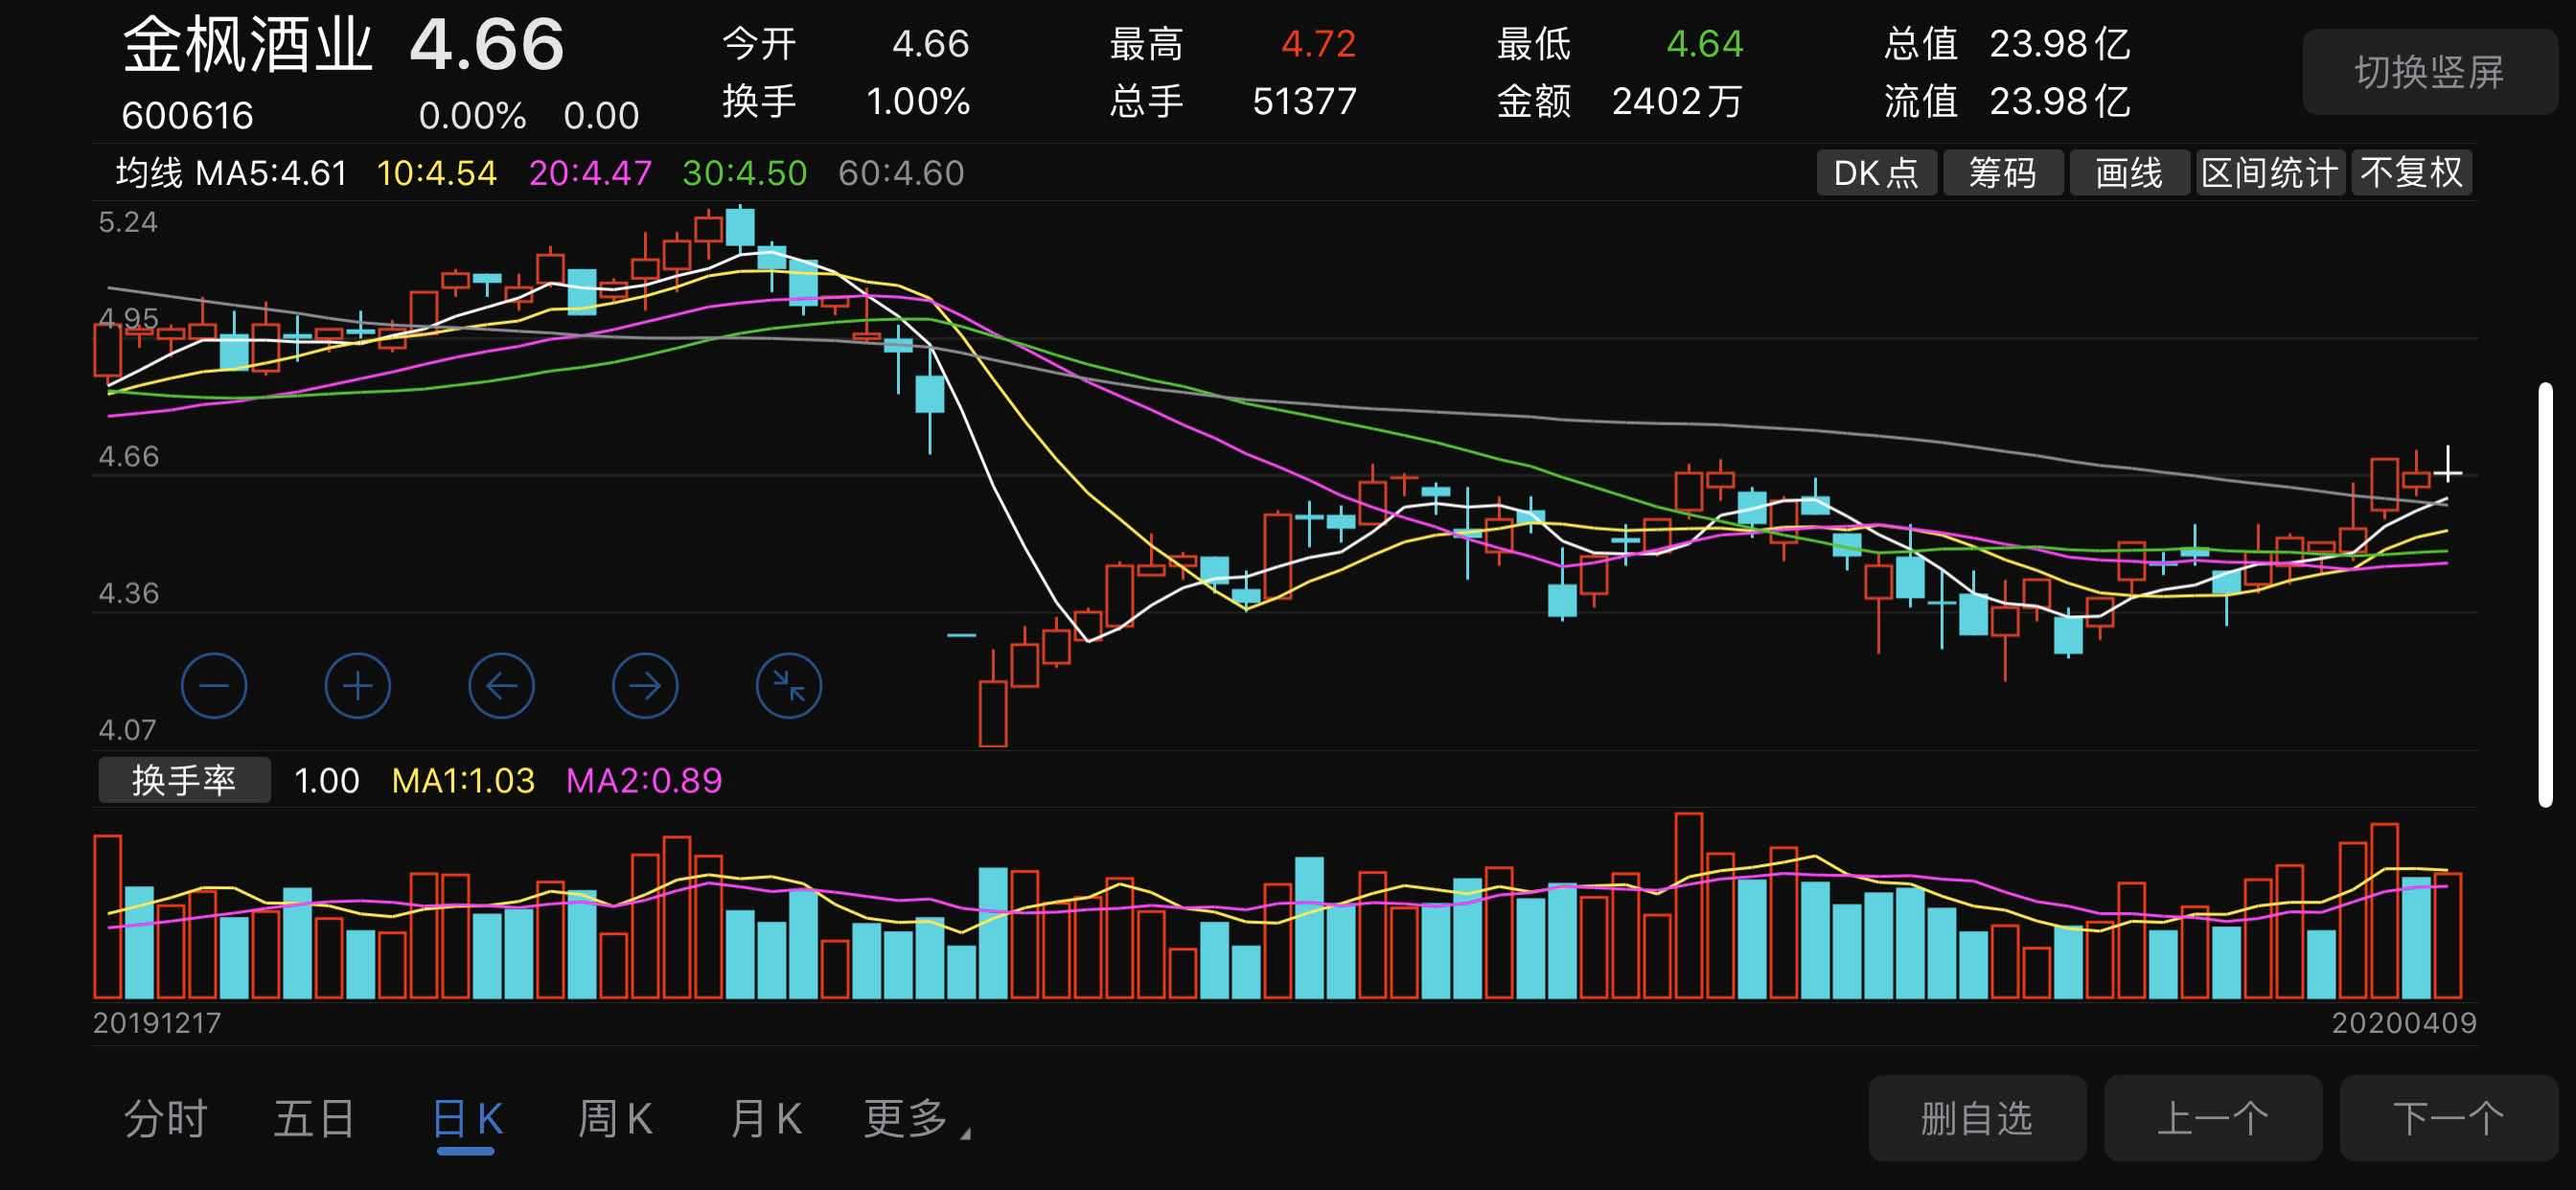2576x1190 pixels.
Task: Expand the 更多 periods menu
Action: 916,1119
